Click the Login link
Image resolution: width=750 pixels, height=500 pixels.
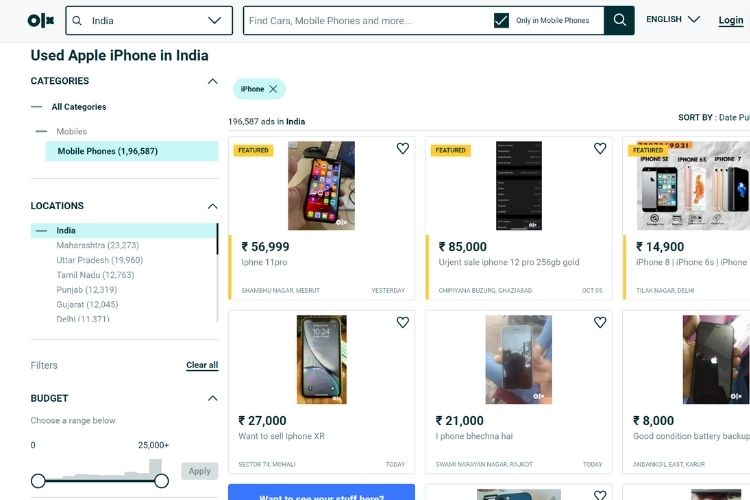(x=731, y=20)
